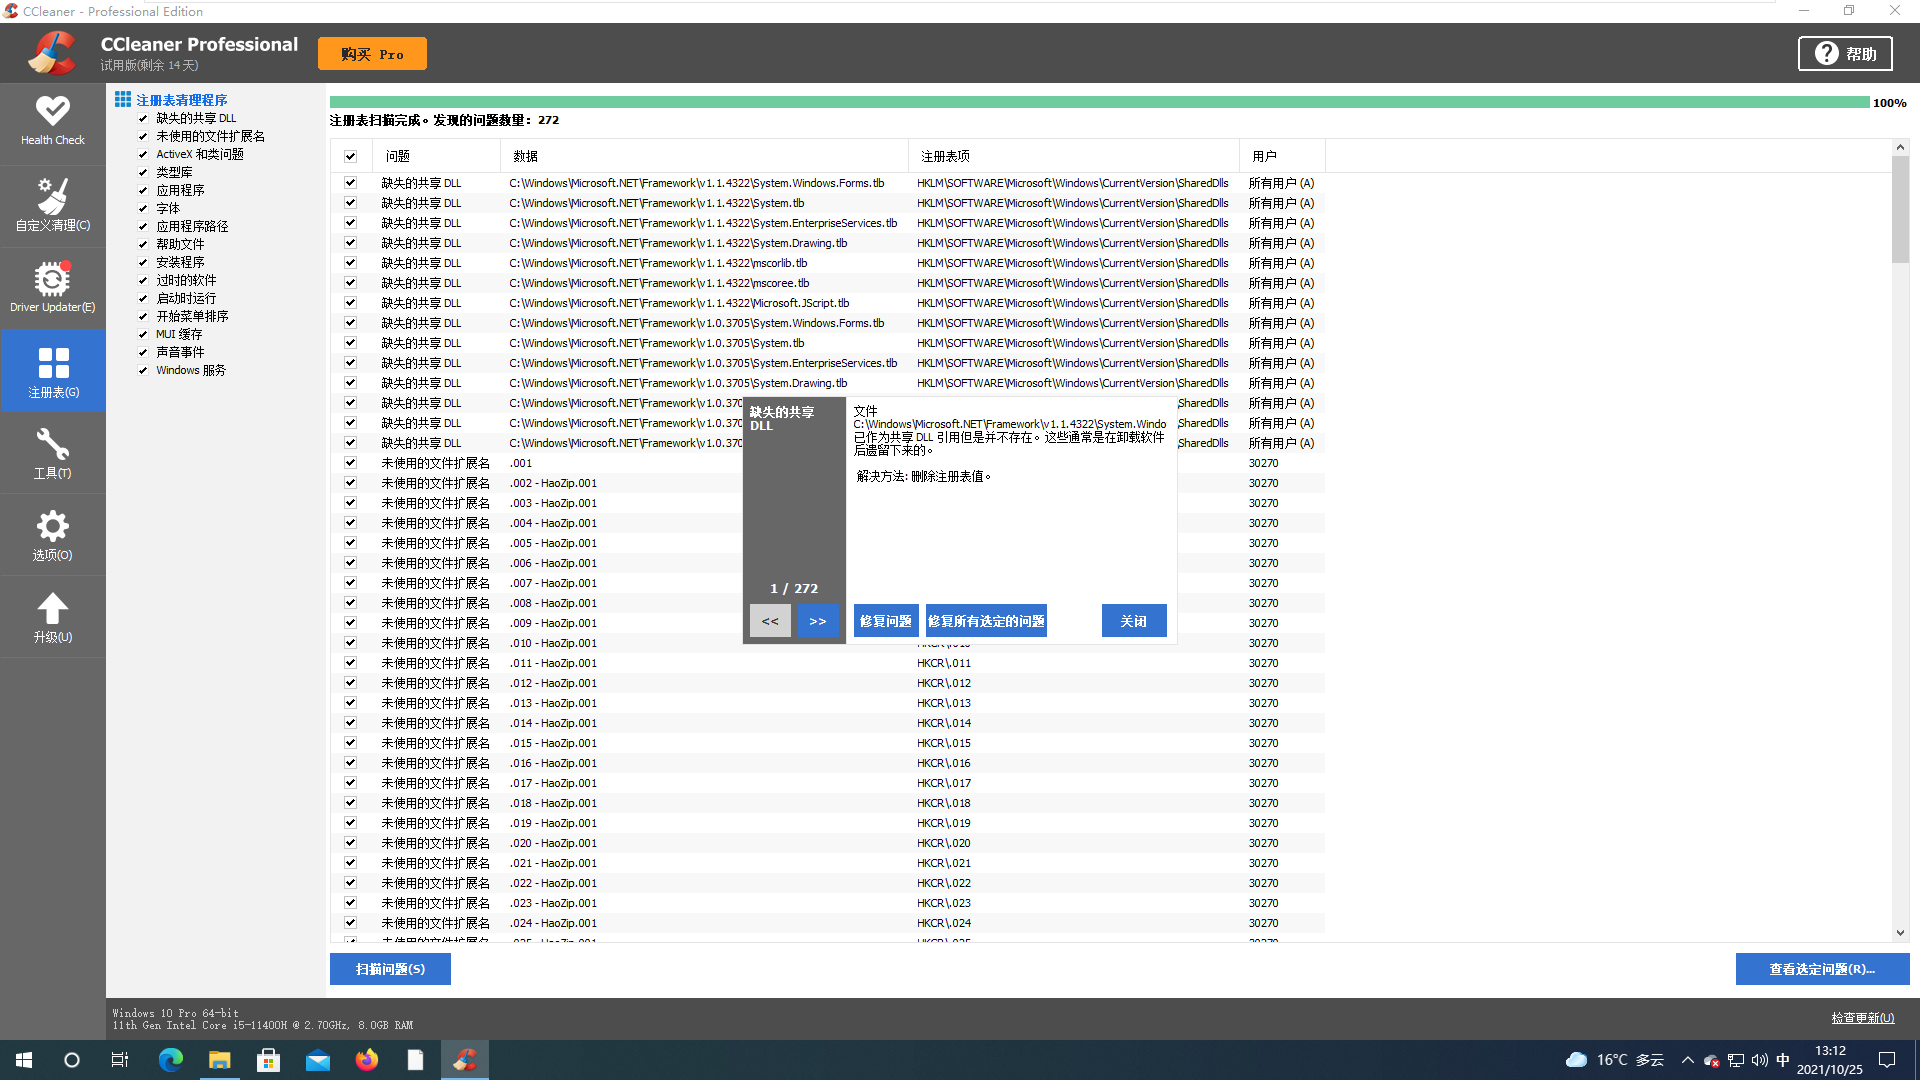Click 修复问题 button in dialog
The width and height of the screenshot is (1920, 1080).
coord(884,621)
